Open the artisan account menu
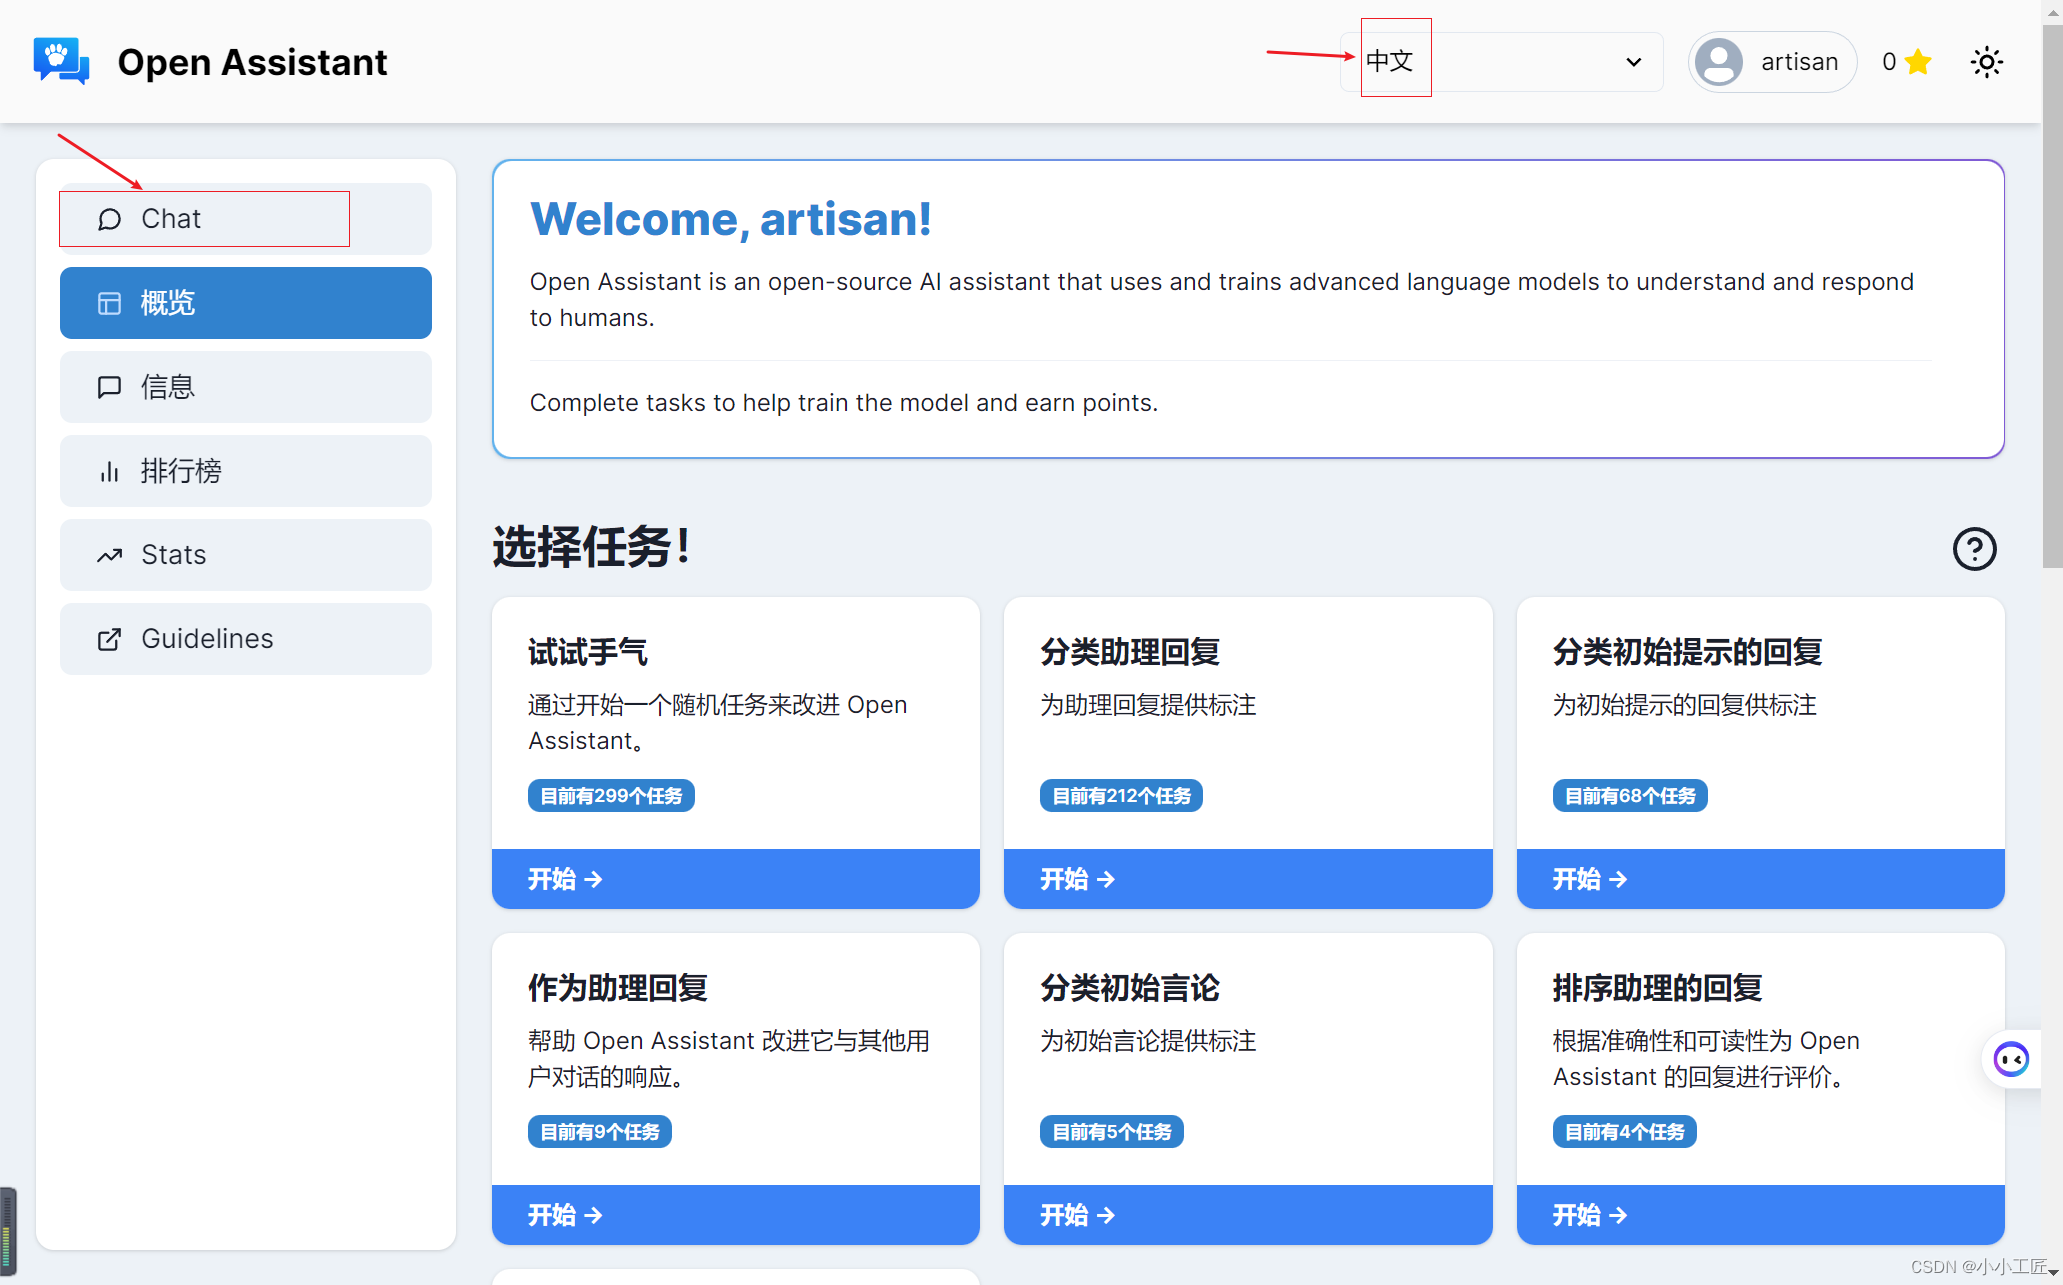 tap(1770, 61)
